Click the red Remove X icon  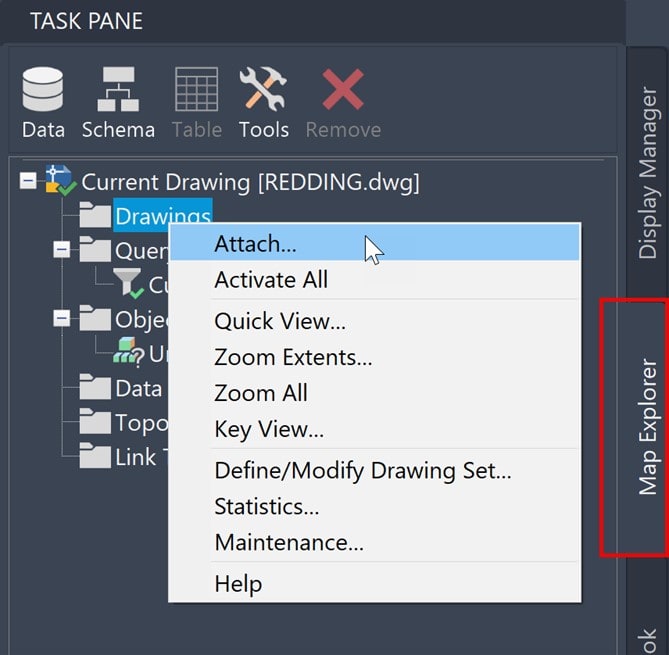pos(343,89)
